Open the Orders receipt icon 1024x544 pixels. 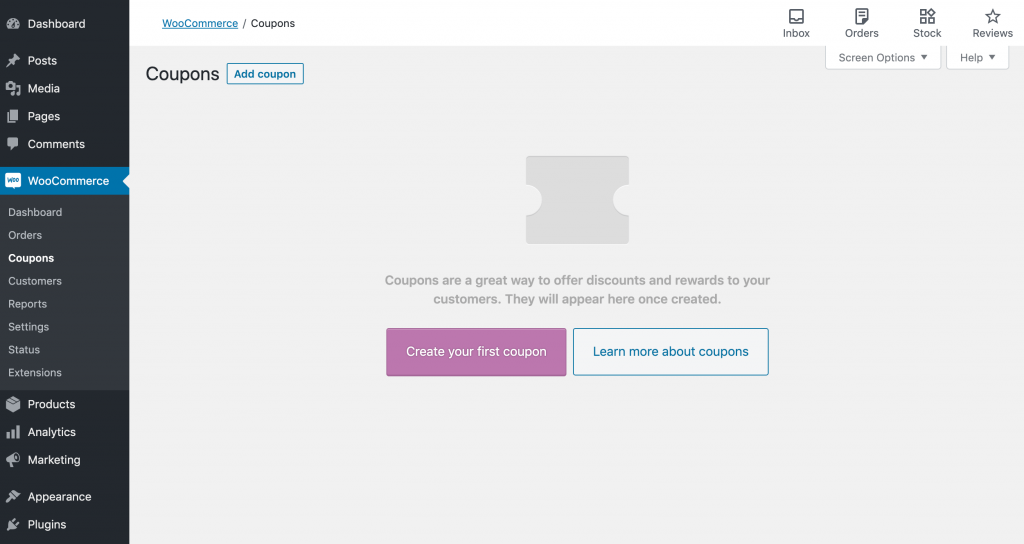861,16
